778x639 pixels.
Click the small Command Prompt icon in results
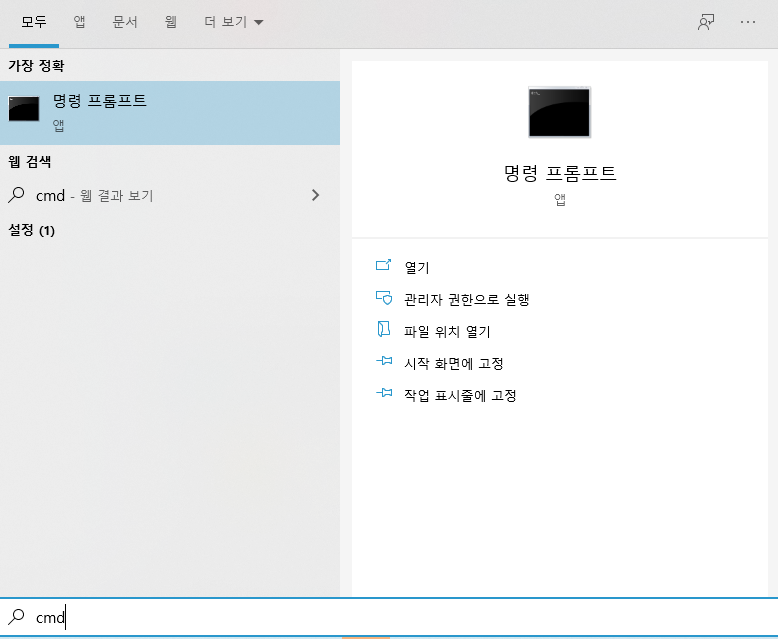tap(24, 109)
